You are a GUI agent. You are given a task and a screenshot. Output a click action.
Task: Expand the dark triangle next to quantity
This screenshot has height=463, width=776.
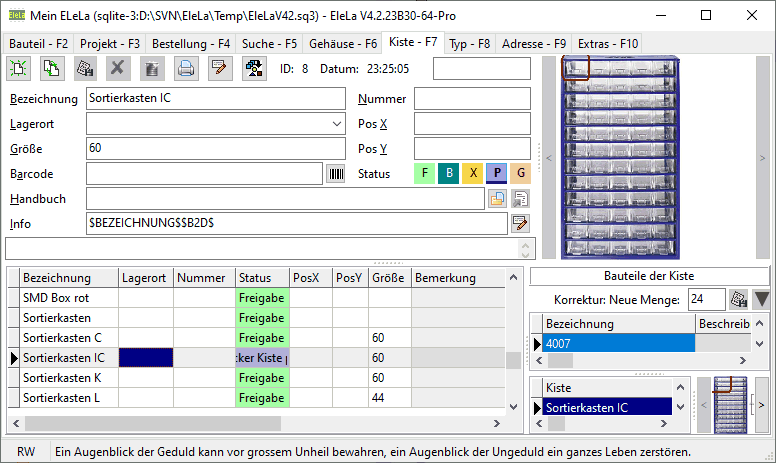point(761,299)
